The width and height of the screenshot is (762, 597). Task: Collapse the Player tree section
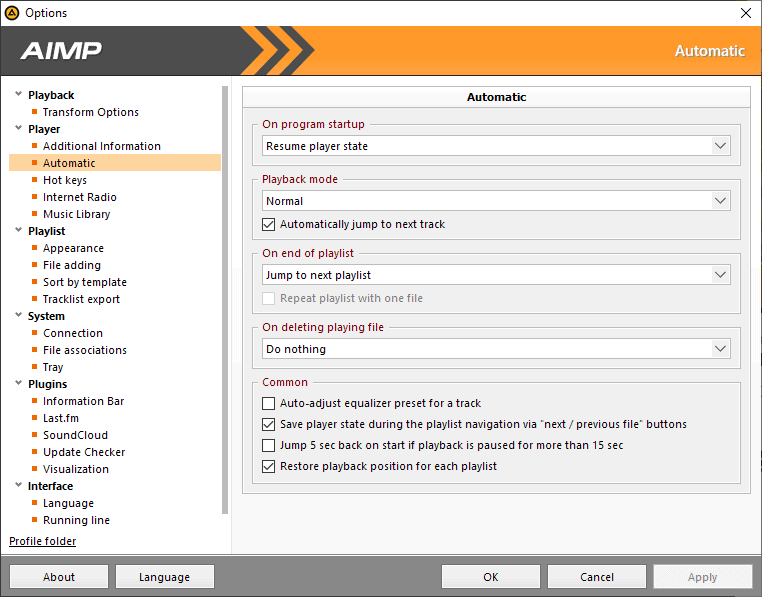(18, 128)
